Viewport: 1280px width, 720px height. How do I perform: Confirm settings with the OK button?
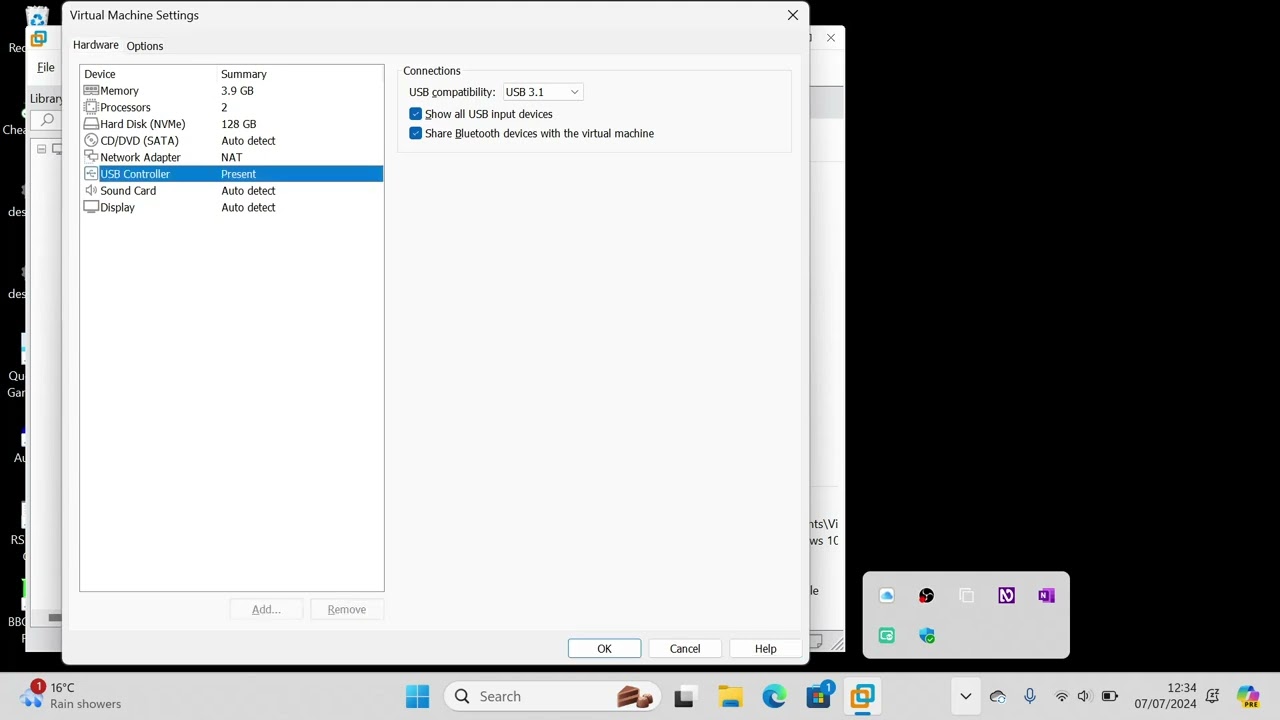pos(604,649)
